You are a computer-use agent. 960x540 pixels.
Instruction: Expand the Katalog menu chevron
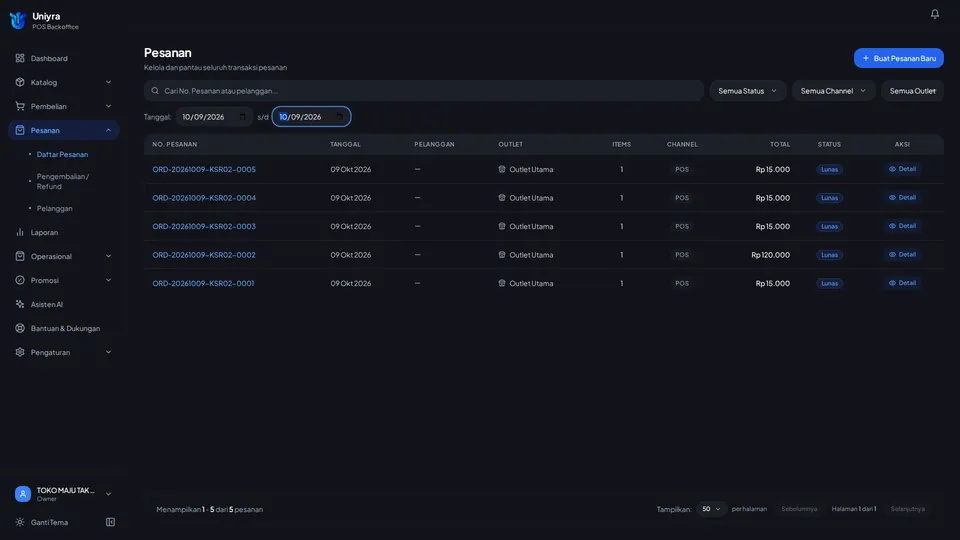[x=108, y=82]
